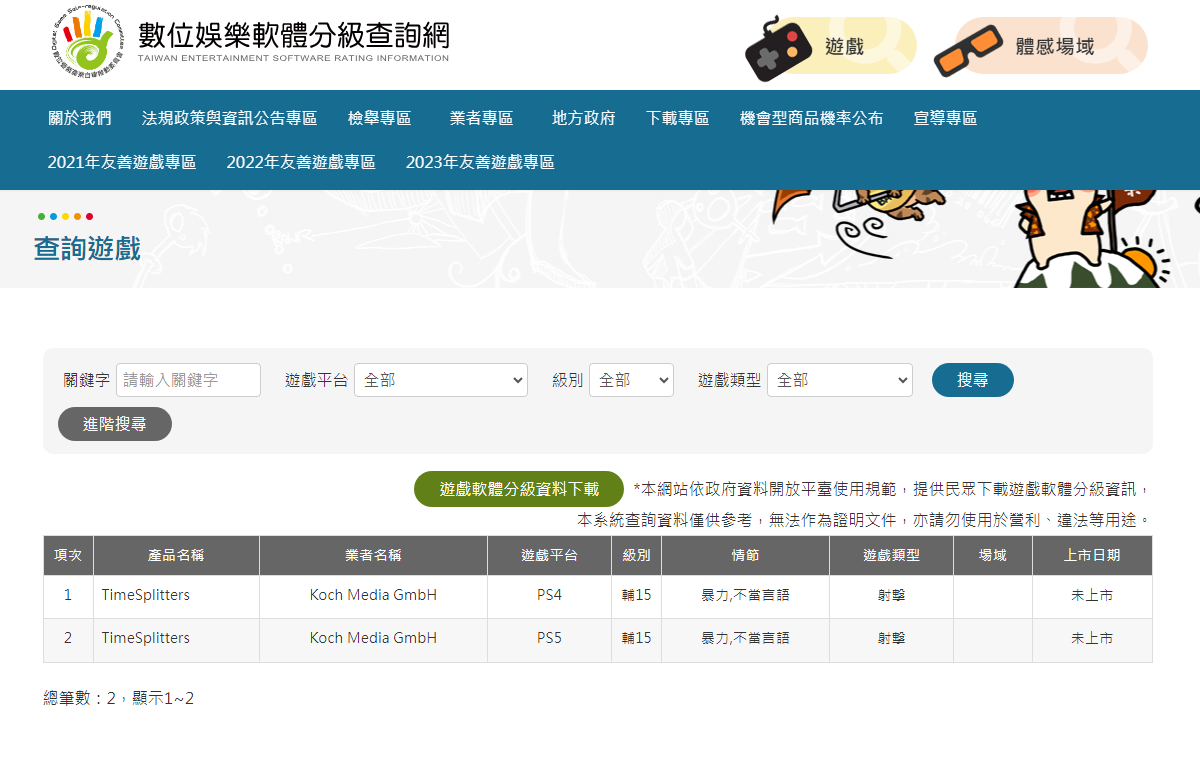The height and width of the screenshot is (758, 1200).
Task: Click the 關鍵字 search input field
Action: pyautogui.click(x=188, y=380)
